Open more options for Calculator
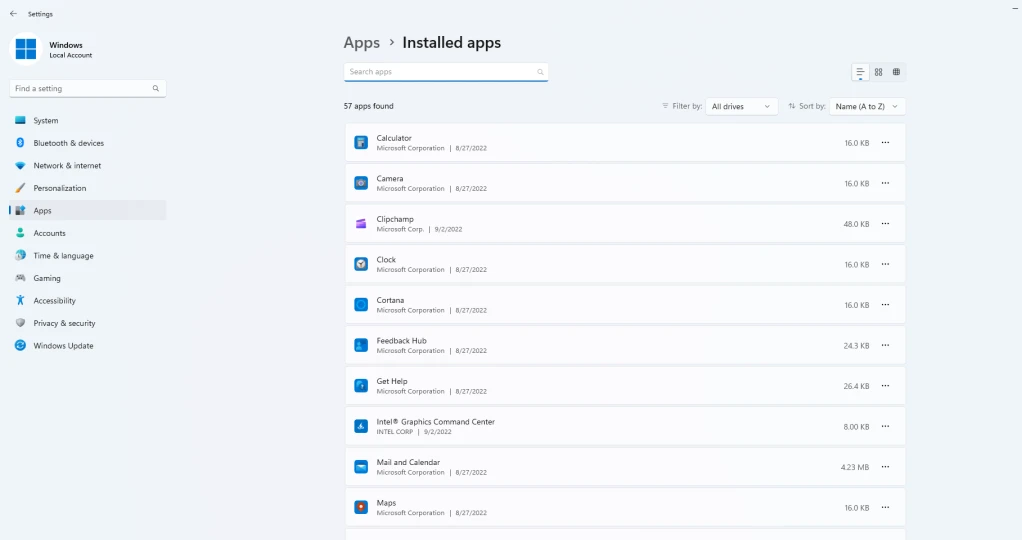This screenshot has width=1022, height=540. tap(885, 143)
